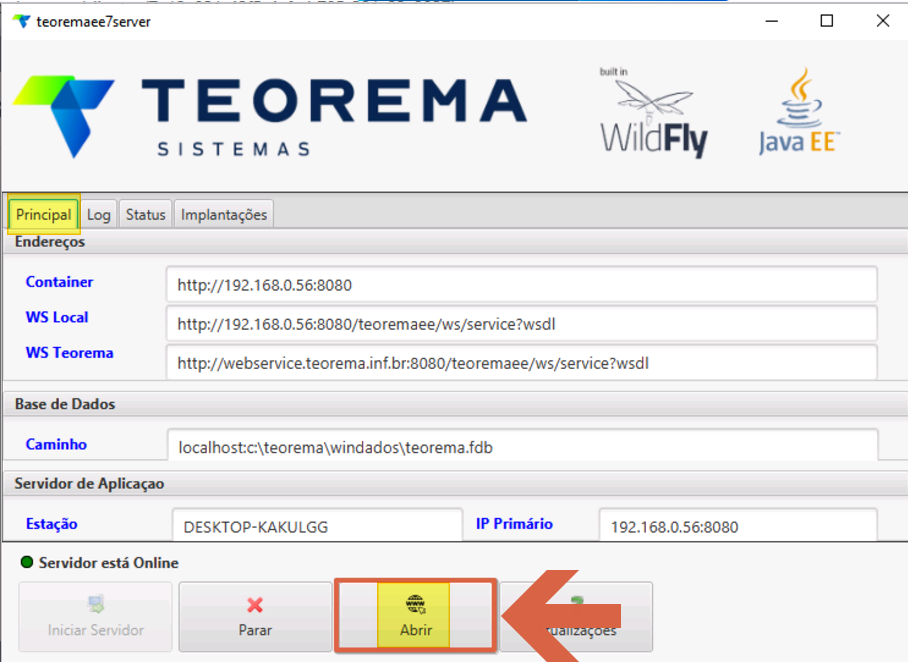908x662 pixels.
Task: Click the Estação label
Action: pos(52,524)
